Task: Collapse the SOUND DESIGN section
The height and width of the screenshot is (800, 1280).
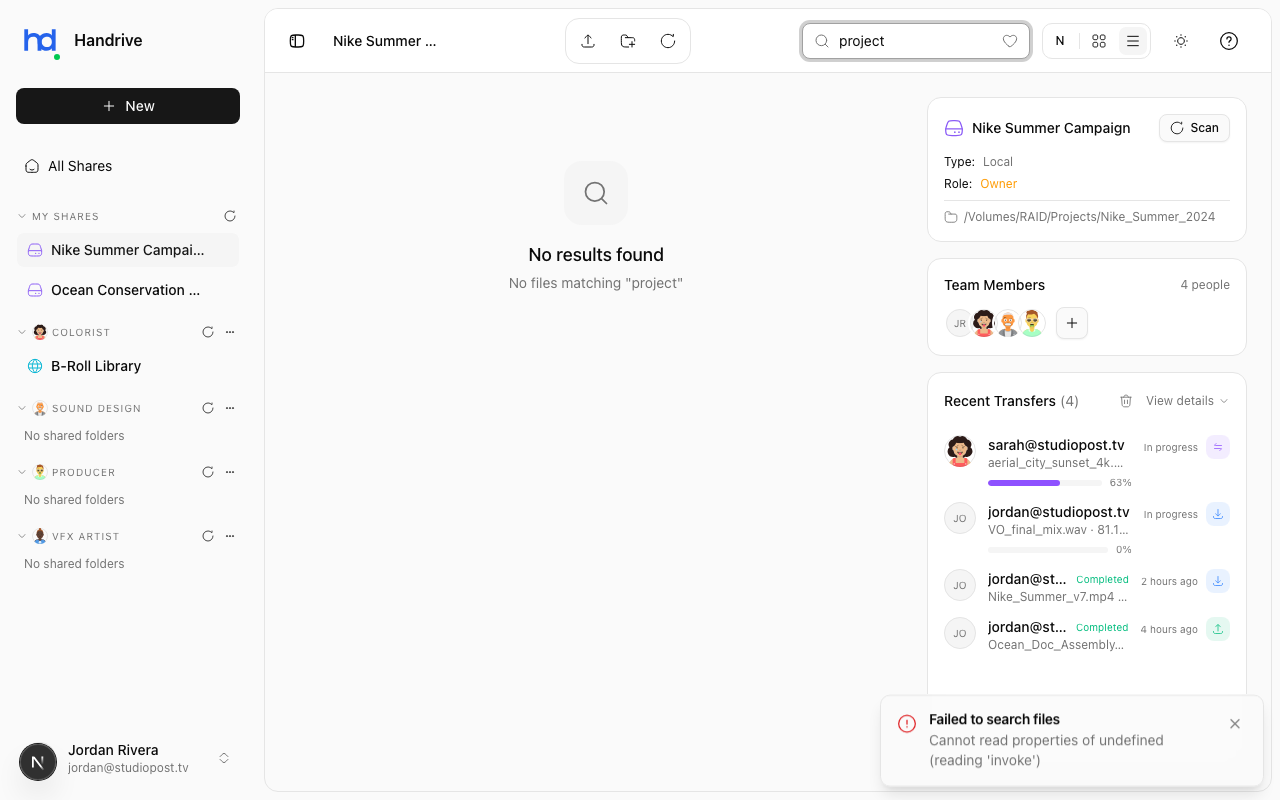Action: (22, 408)
